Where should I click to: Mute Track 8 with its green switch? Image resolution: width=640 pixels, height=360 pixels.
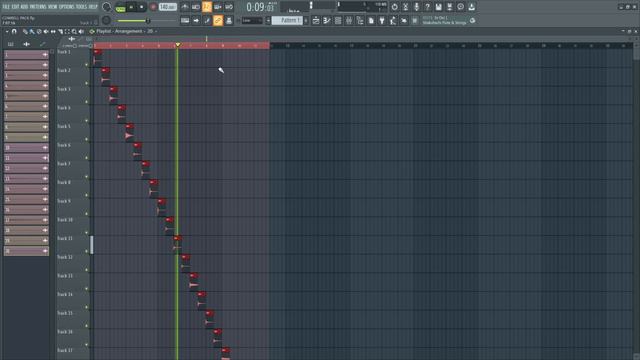pyautogui.click(x=87, y=195)
